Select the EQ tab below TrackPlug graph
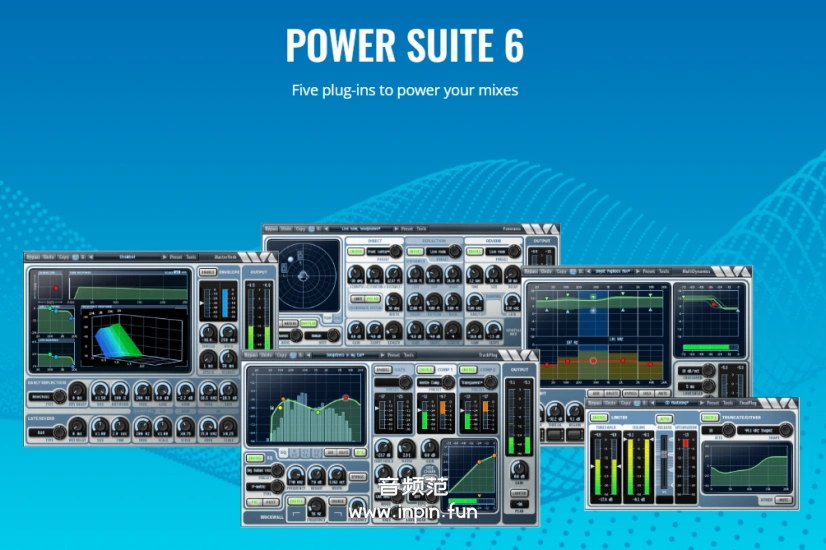Screen dimensions: 826x550 pyautogui.click(x=283, y=453)
